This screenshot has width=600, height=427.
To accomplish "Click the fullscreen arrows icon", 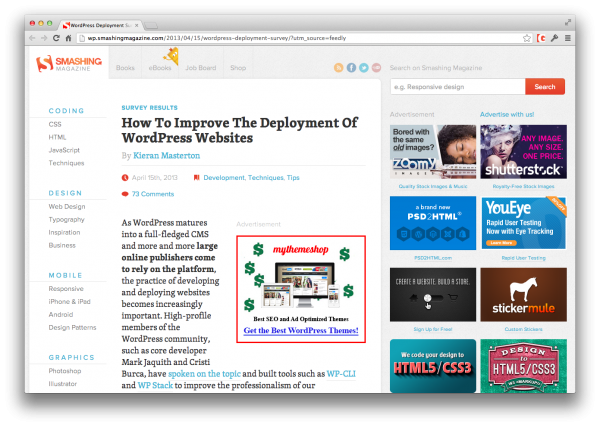I will (x=568, y=23).
